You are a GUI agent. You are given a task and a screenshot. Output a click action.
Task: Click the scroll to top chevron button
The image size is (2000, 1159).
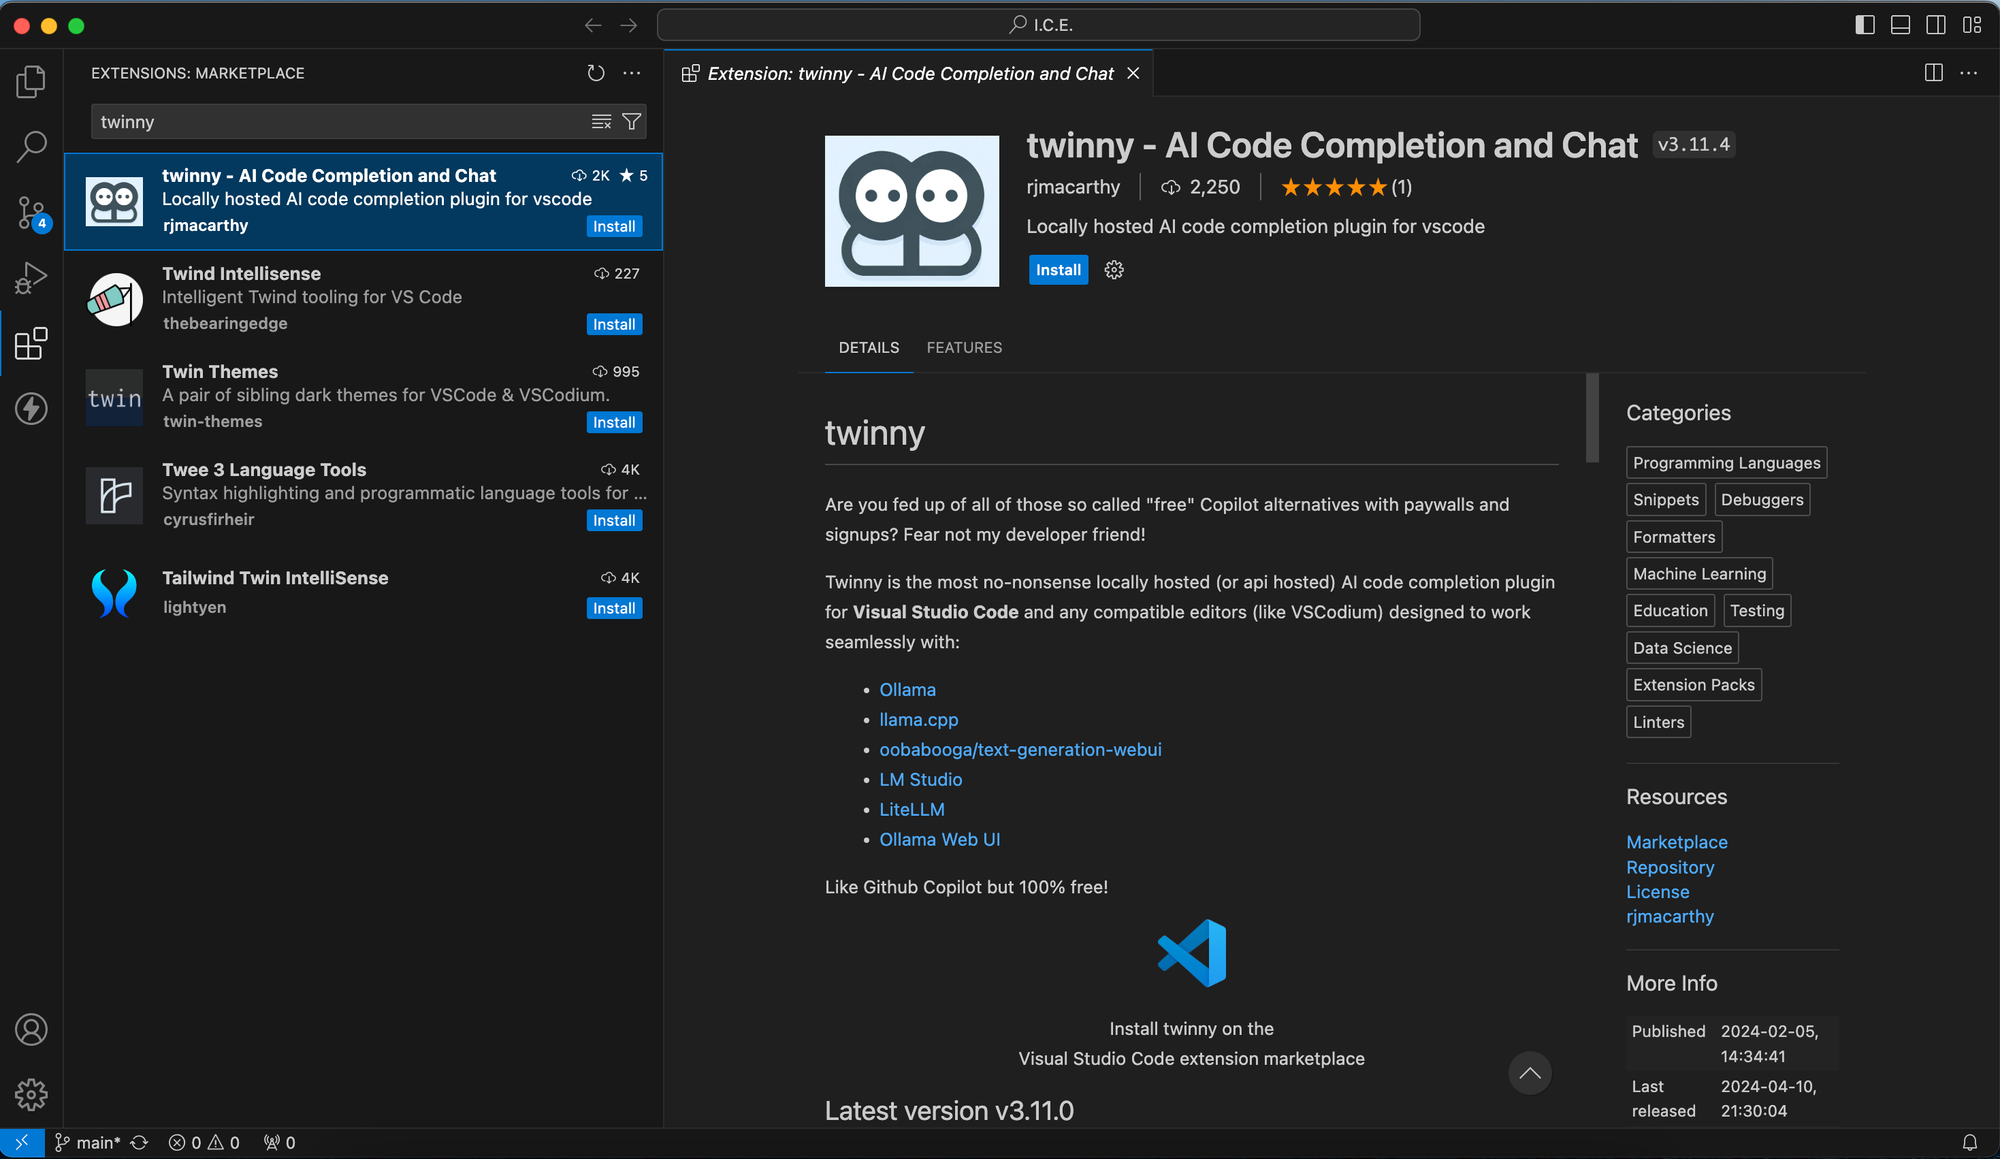point(1530,1073)
